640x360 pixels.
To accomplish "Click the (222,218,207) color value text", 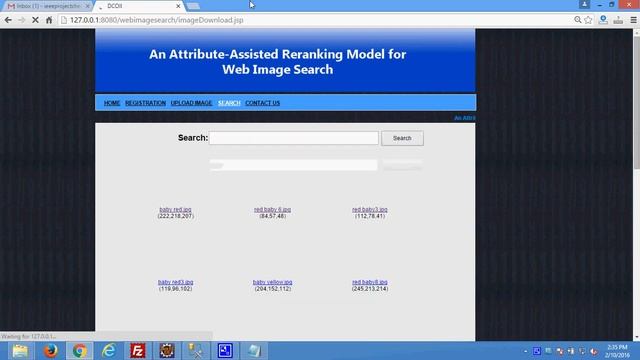I will (x=176, y=216).
